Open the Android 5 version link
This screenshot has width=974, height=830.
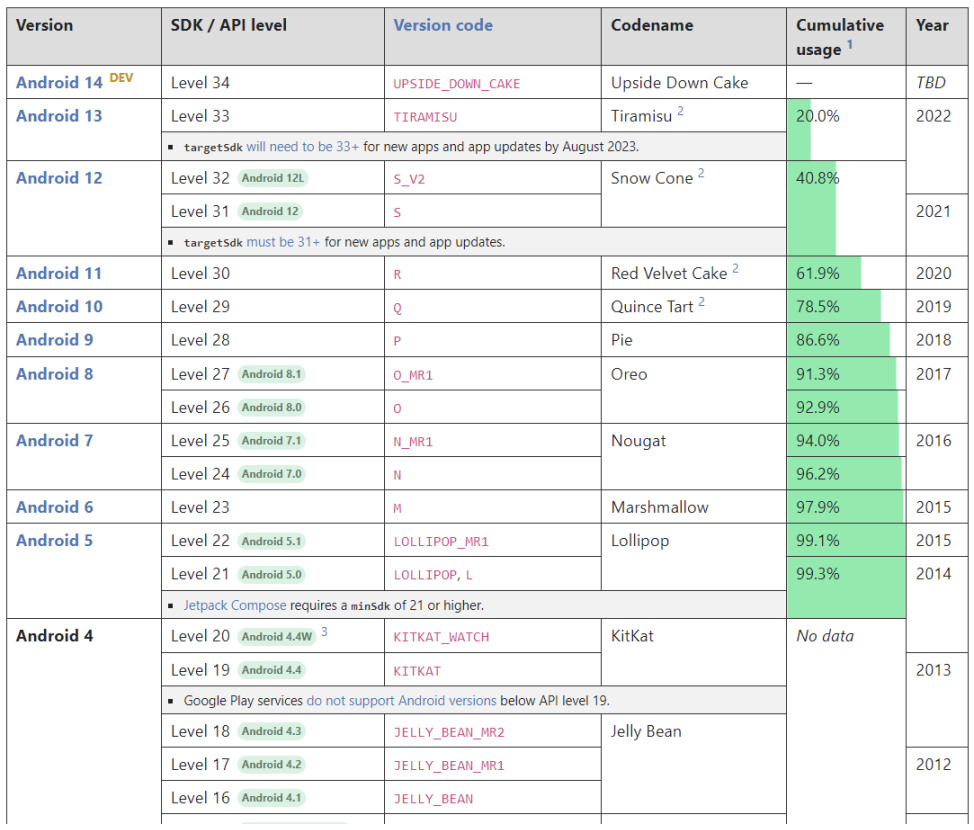coord(55,540)
